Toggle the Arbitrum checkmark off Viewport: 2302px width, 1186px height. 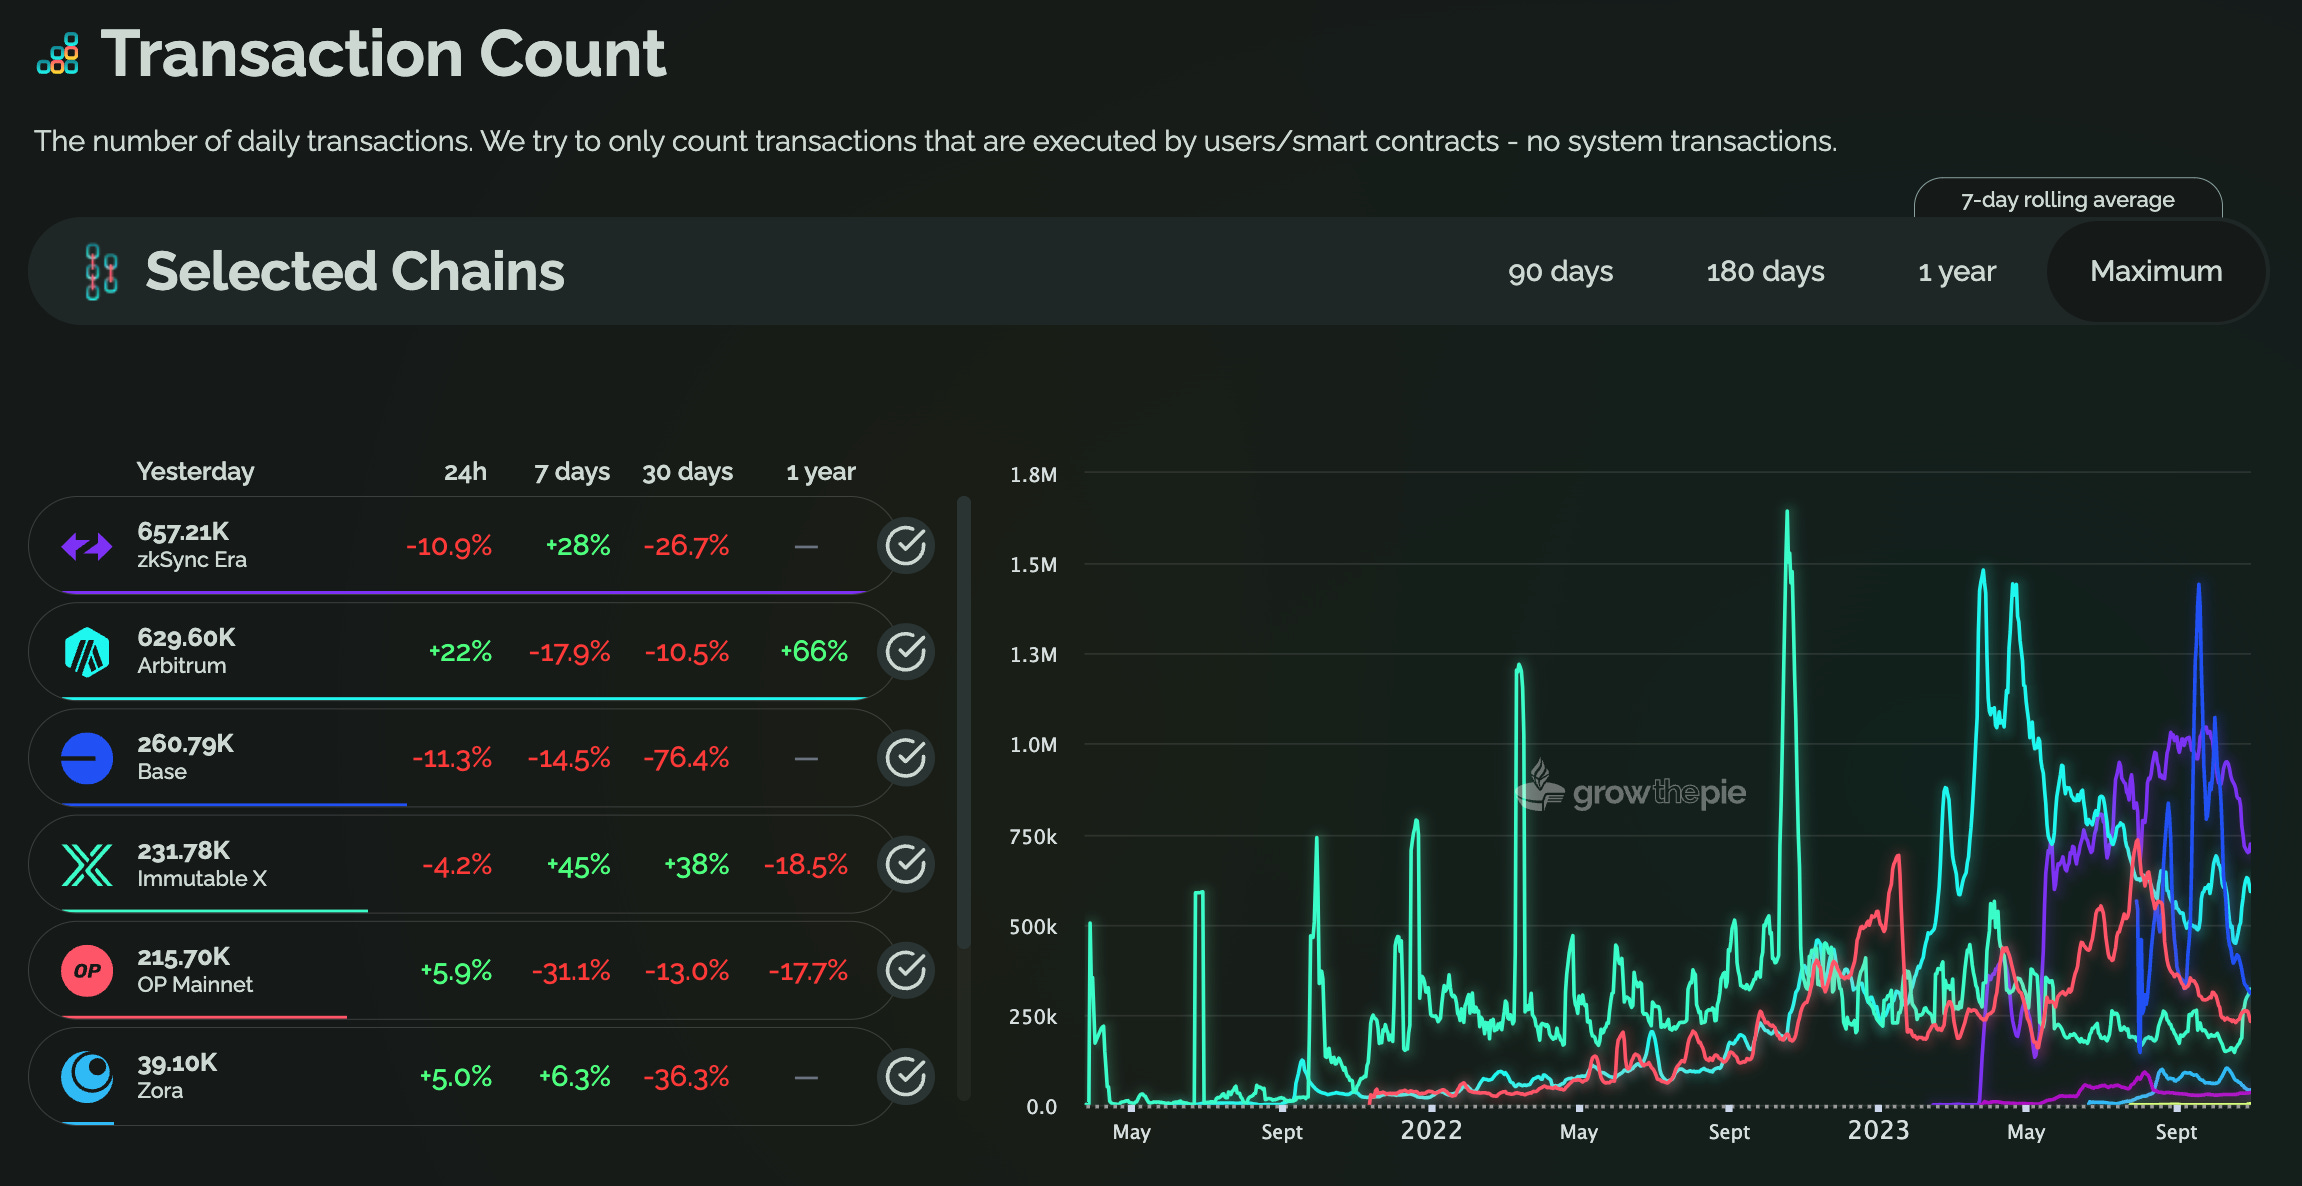[x=906, y=652]
